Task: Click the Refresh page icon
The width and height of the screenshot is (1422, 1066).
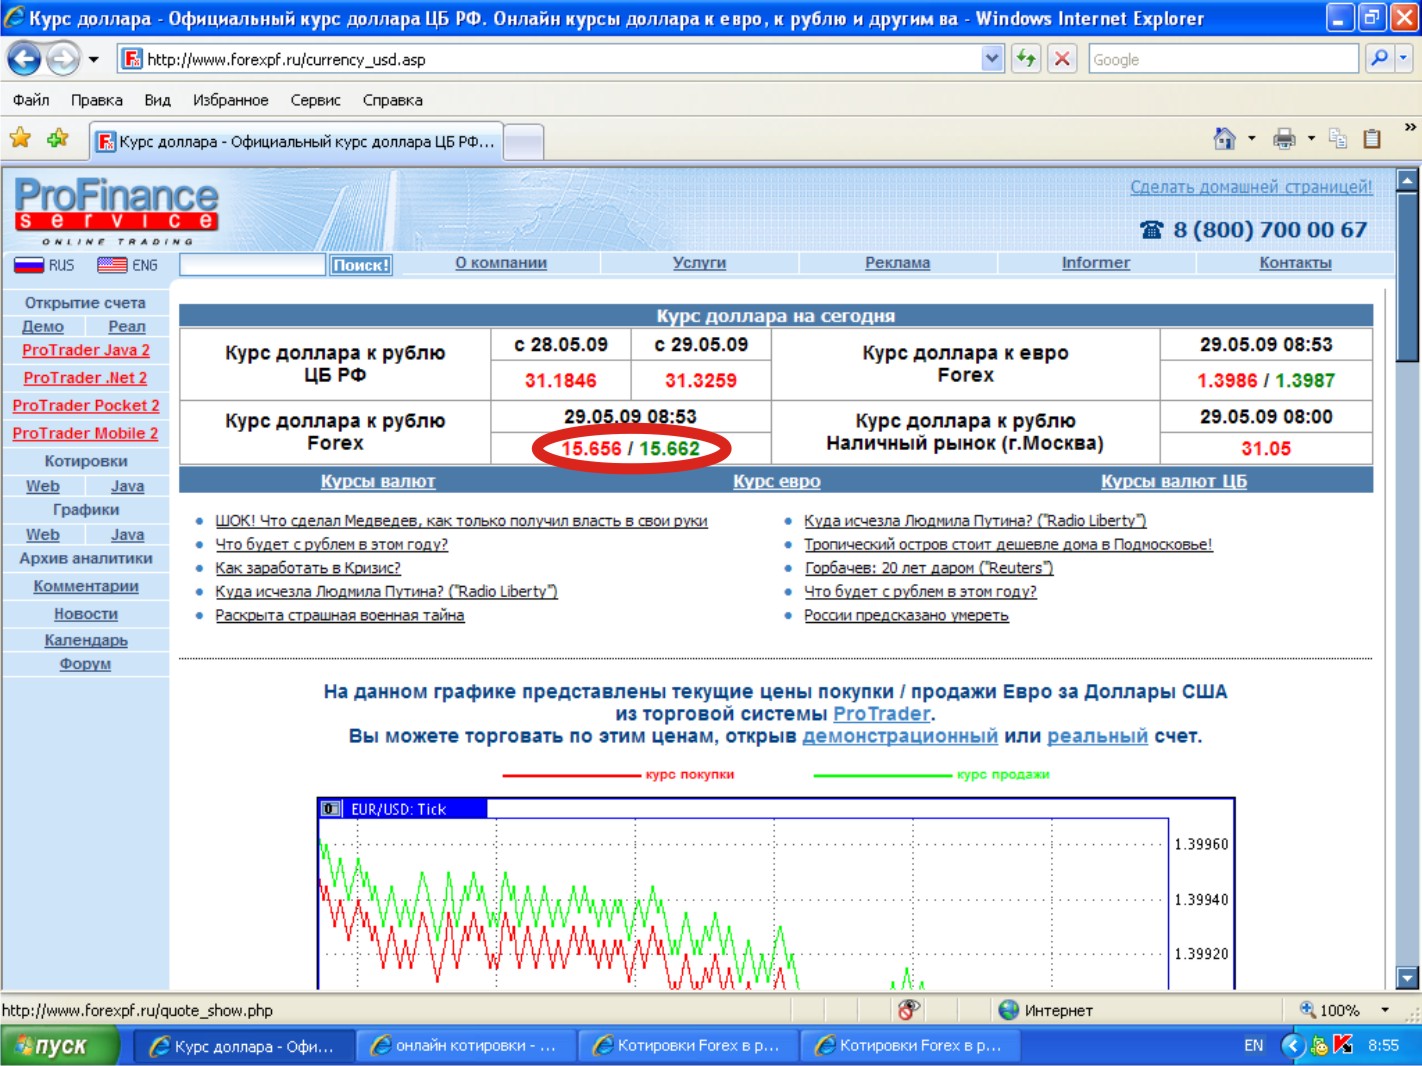Action: 1026,59
